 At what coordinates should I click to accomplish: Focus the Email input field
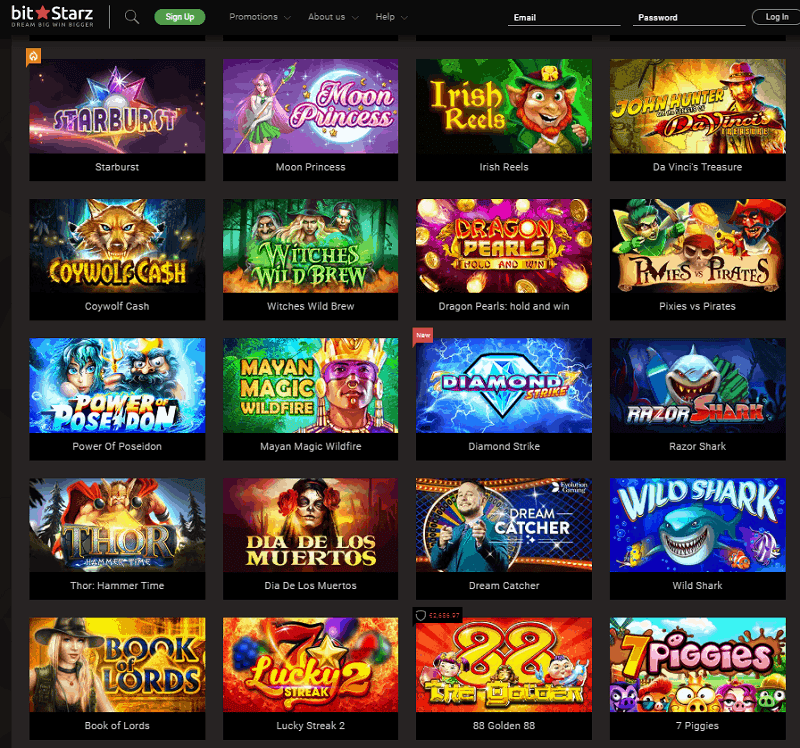point(564,17)
